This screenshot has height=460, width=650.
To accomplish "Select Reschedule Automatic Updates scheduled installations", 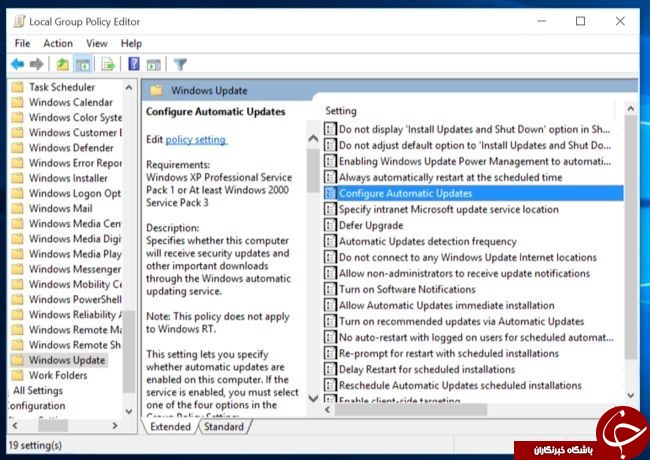I will tap(460, 385).
